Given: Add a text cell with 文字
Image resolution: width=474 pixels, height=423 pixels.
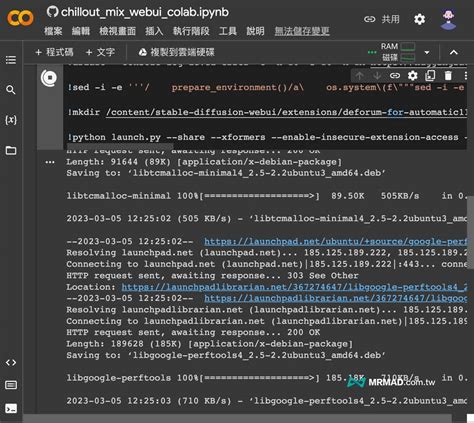Looking at the screenshot, I should point(100,52).
